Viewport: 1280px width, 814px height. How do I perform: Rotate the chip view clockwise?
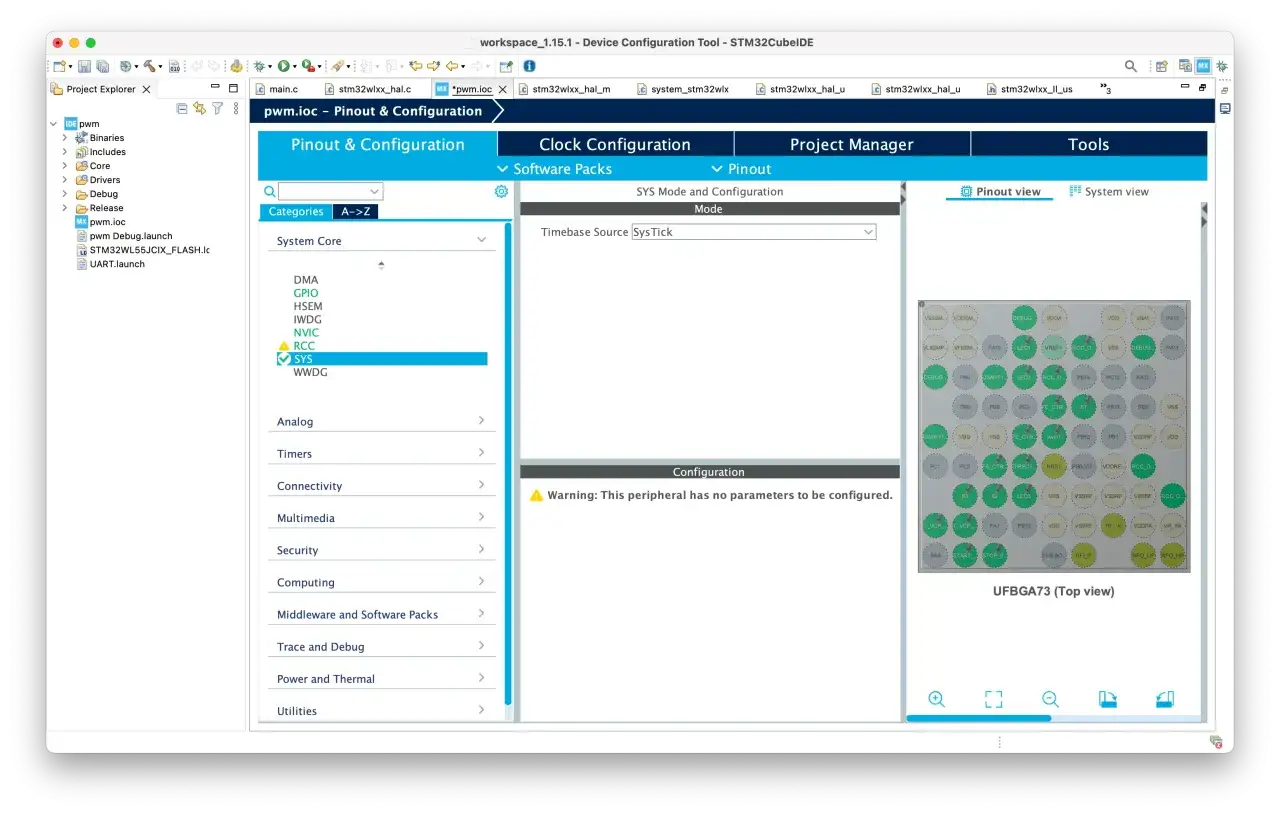coord(1107,699)
